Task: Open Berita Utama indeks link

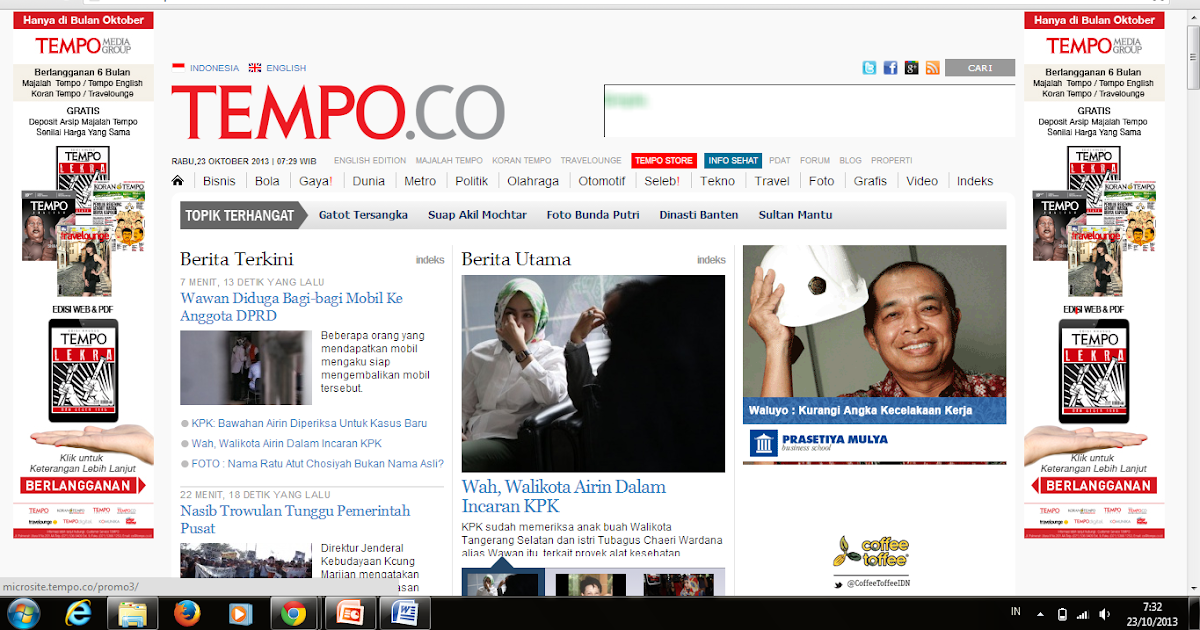Action: [711, 260]
